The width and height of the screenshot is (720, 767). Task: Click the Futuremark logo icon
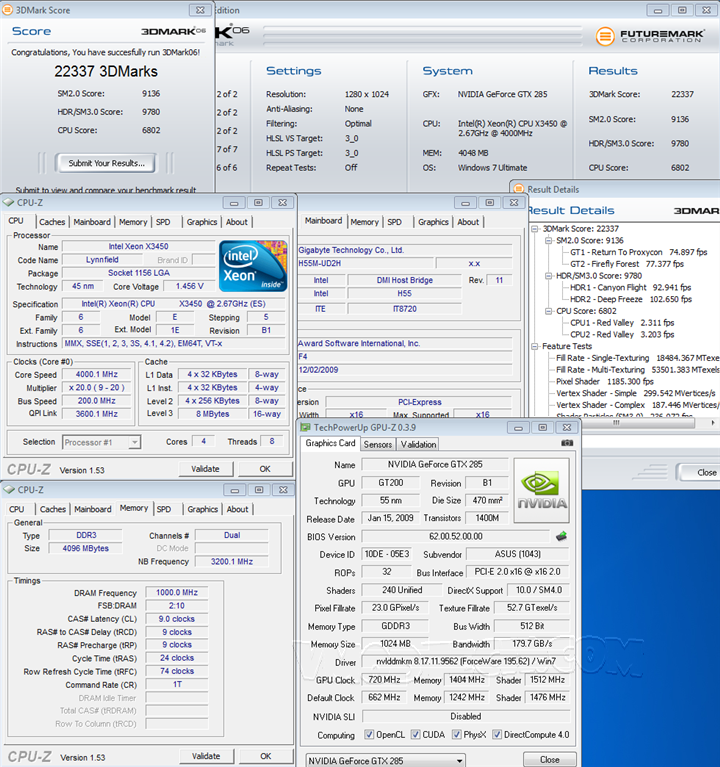(605, 36)
